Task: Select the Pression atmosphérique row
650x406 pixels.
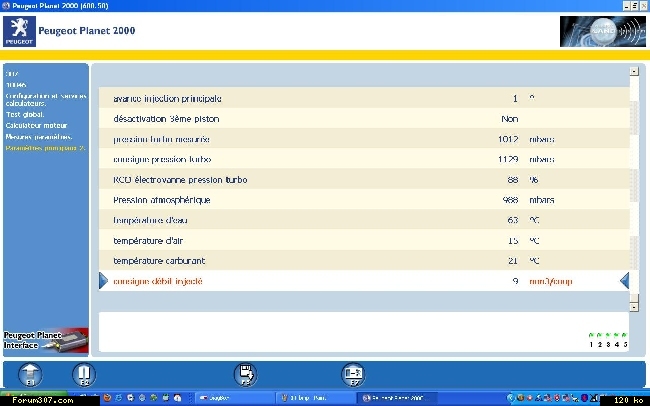Action: [x=364, y=200]
